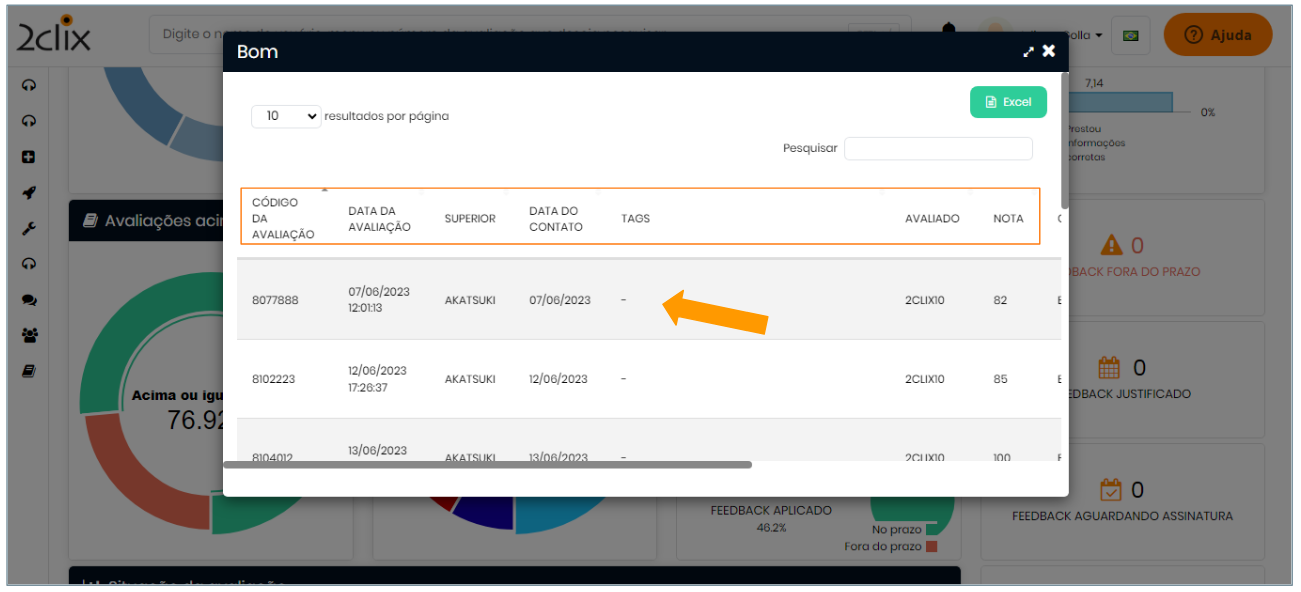Expand the user account dropdown arrow
1301x592 pixels.
click(1099, 35)
